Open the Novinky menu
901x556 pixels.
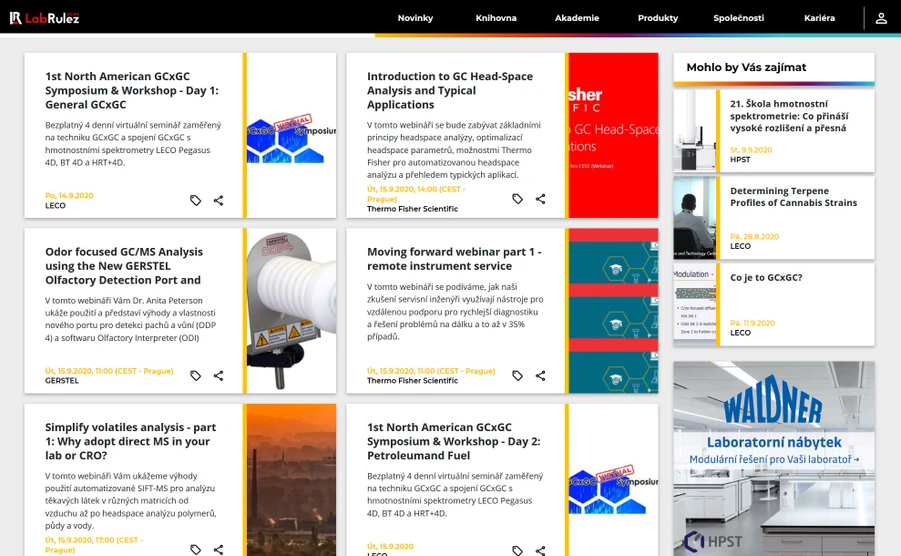tap(415, 18)
